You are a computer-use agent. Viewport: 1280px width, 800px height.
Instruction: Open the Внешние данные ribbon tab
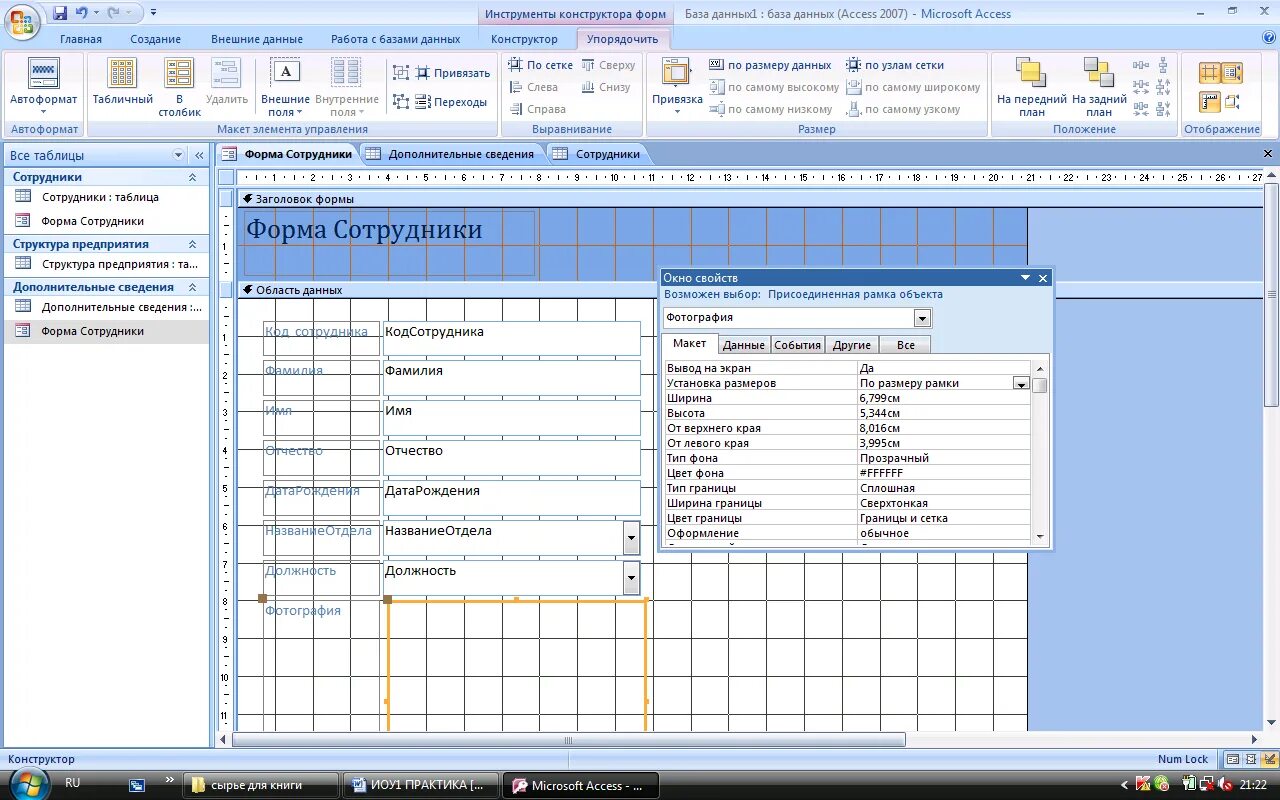tap(257, 39)
